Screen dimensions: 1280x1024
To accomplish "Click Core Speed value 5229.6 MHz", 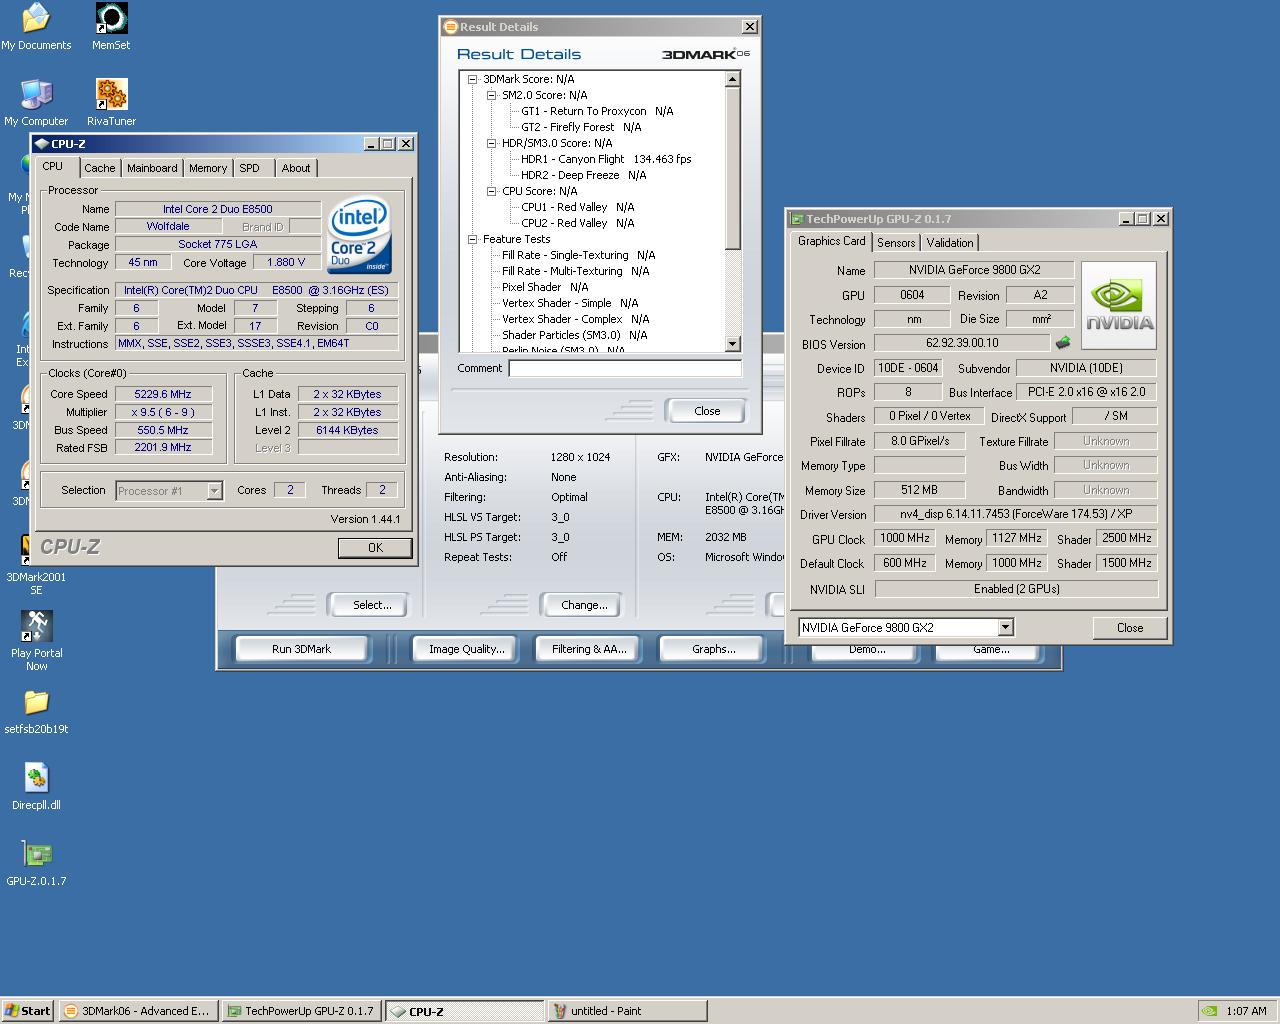I will pyautogui.click(x=163, y=394).
